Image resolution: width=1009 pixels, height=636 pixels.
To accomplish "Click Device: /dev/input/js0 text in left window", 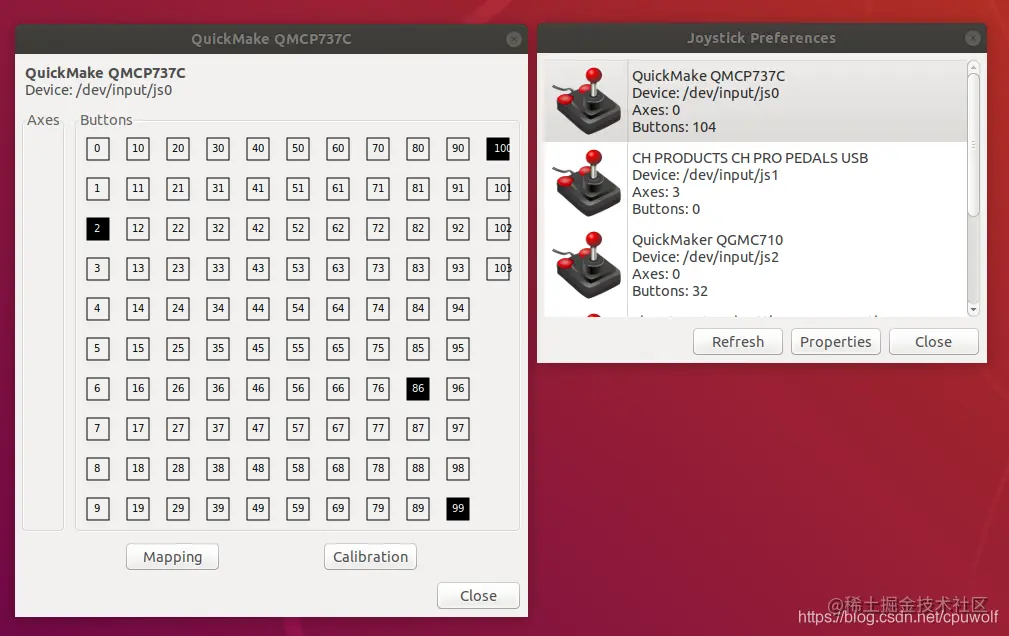I will [x=98, y=90].
